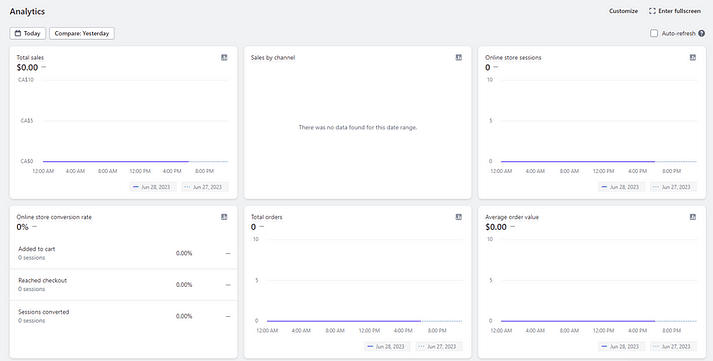713x361 pixels.
Task: Click the Reached checkout row label
Action: pyautogui.click(x=43, y=281)
